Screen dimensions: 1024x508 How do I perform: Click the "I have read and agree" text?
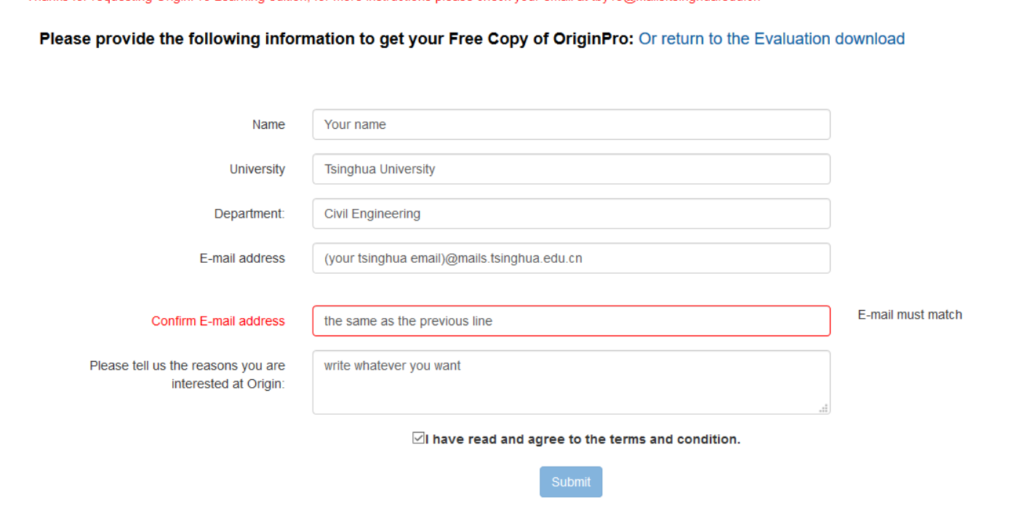[583, 439]
